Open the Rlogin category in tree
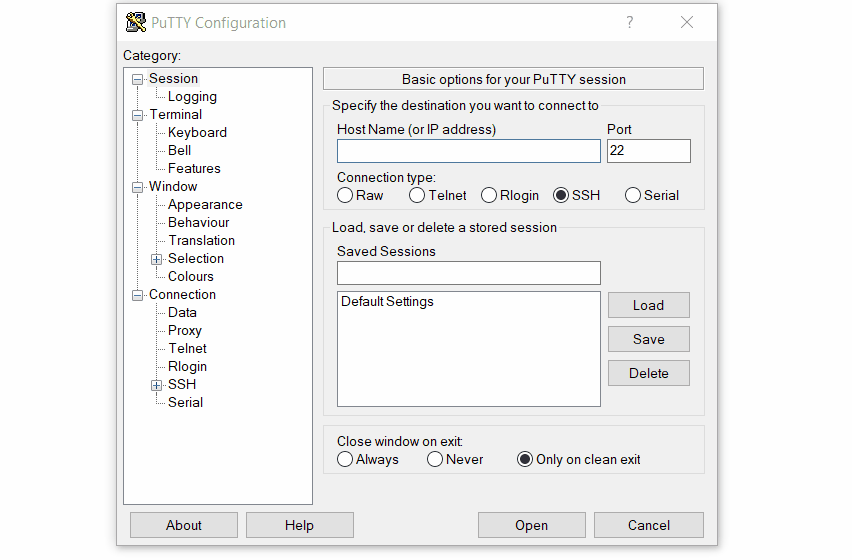The image size is (852, 560). coord(187,366)
